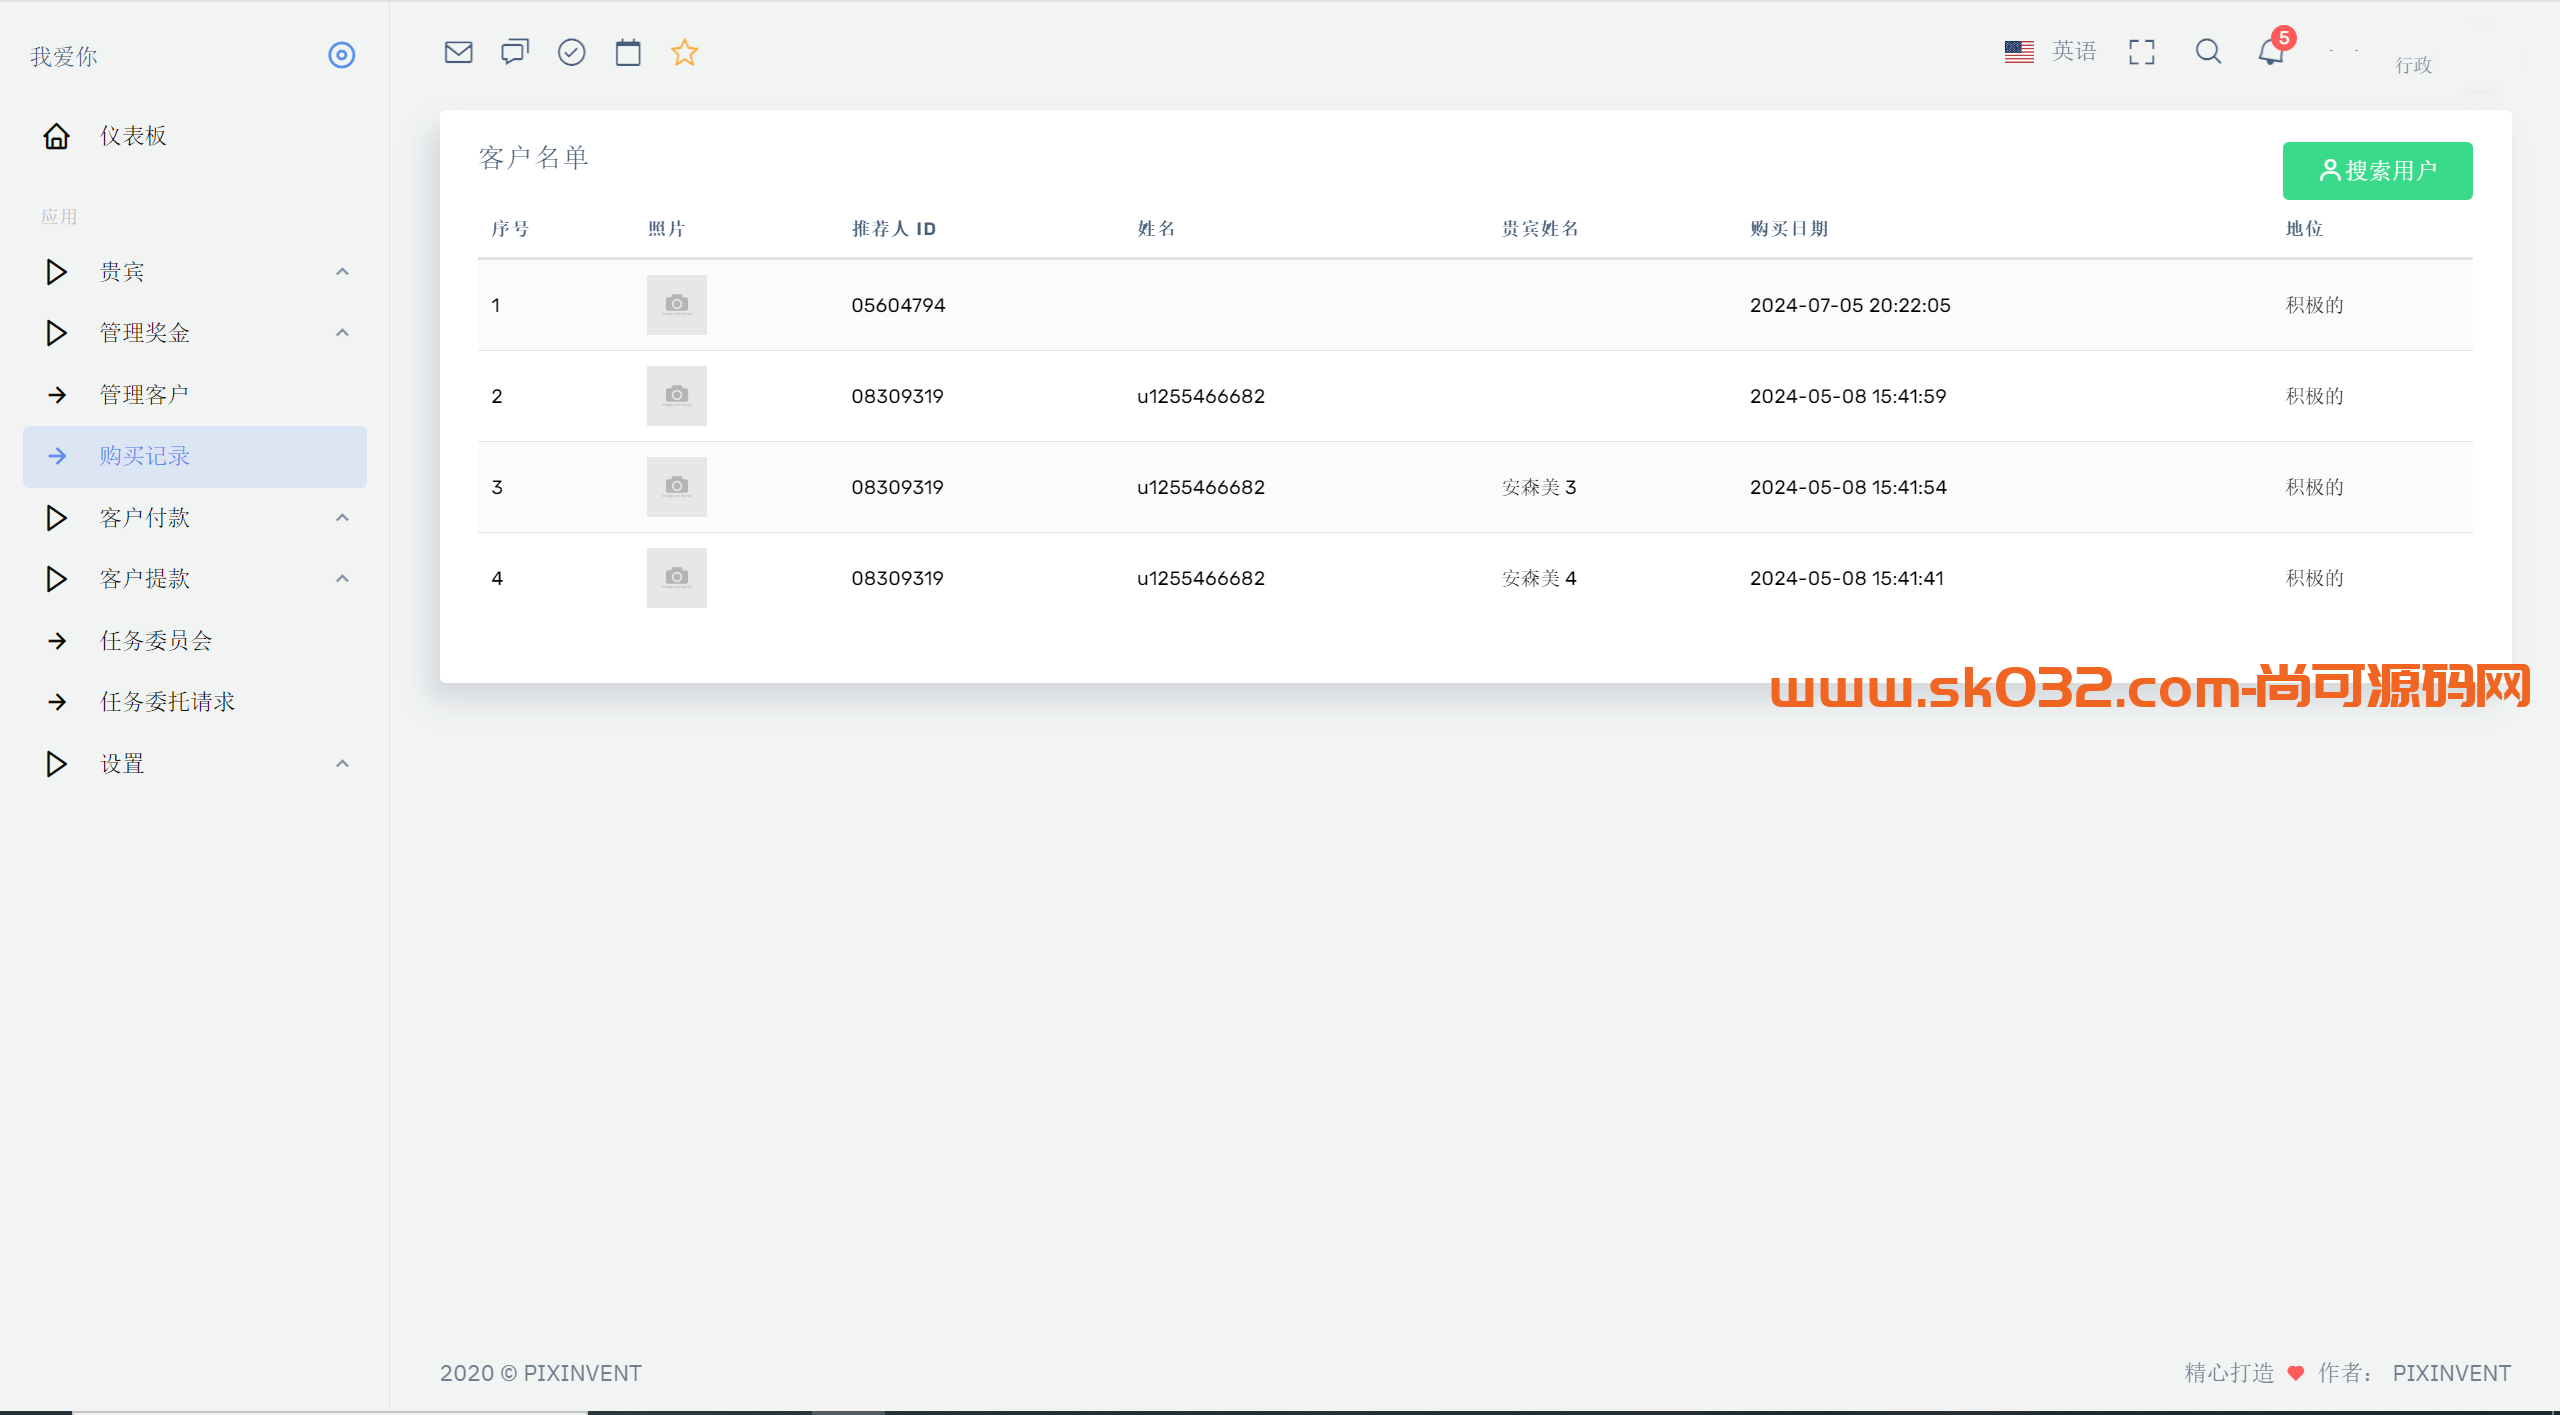Open the todo checkmark circle icon

tap(571, 52)
